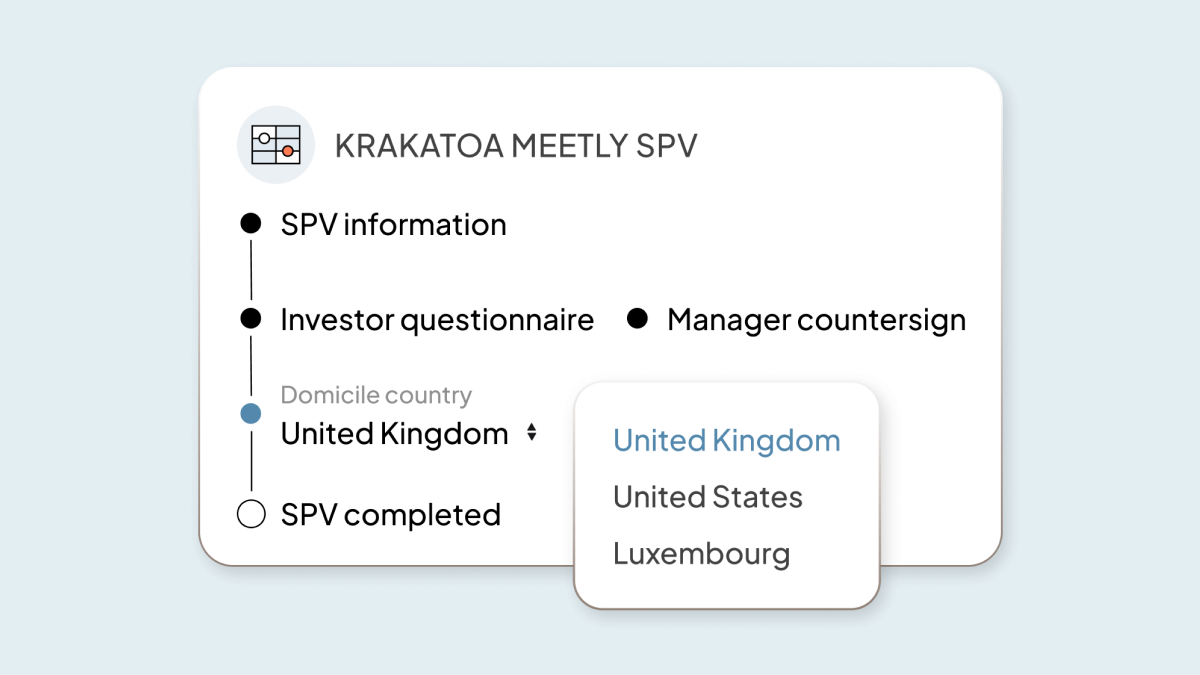The height and width of the screenshot is (675, 1200).
Task: Click the hollow SPV completed step circle
Action: point(250,514)
